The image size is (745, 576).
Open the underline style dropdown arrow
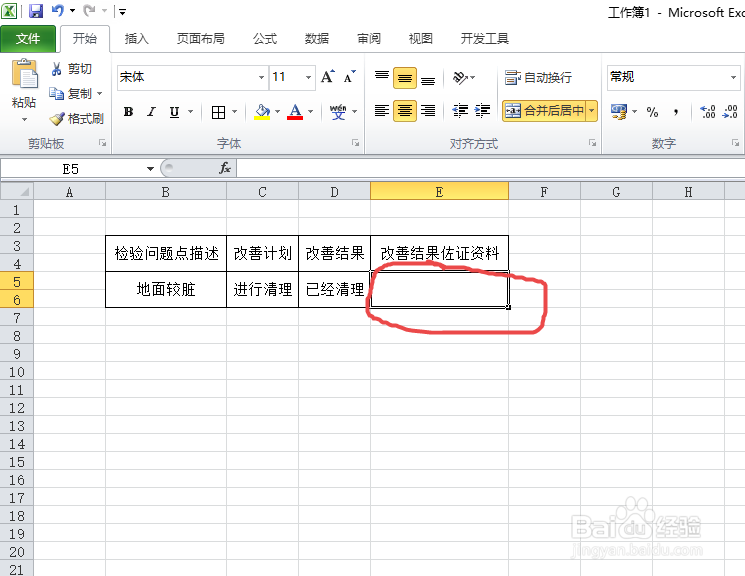tap(191, 112)
